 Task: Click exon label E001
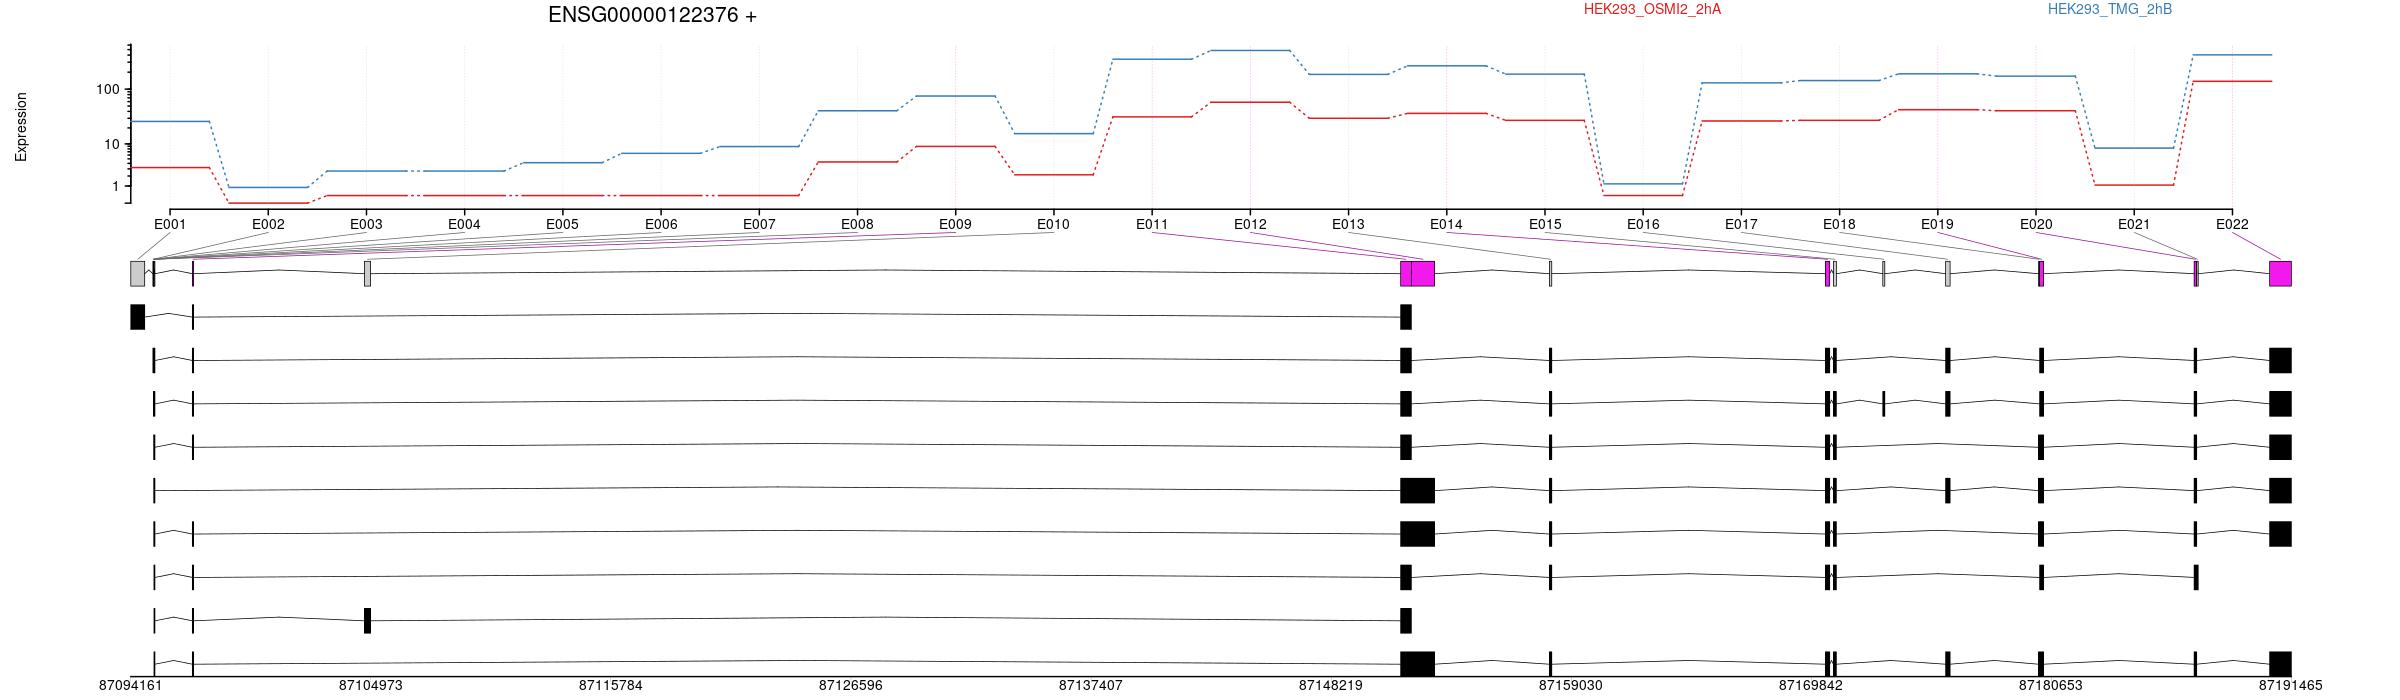click(x=170, y=224)
